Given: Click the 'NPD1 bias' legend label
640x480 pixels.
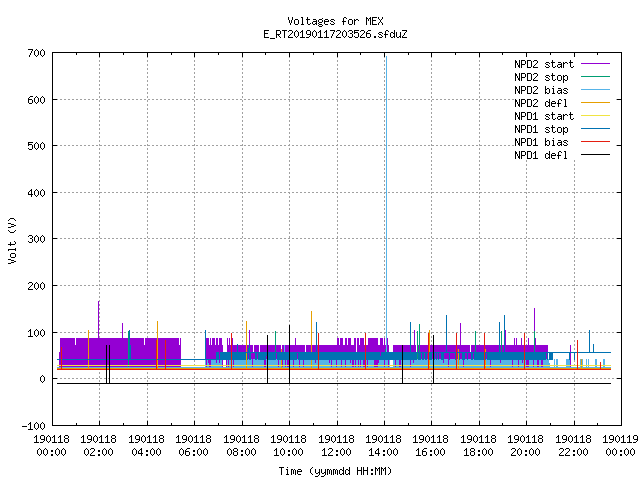Looking at the screenshot, I should (x=541, y=142).
